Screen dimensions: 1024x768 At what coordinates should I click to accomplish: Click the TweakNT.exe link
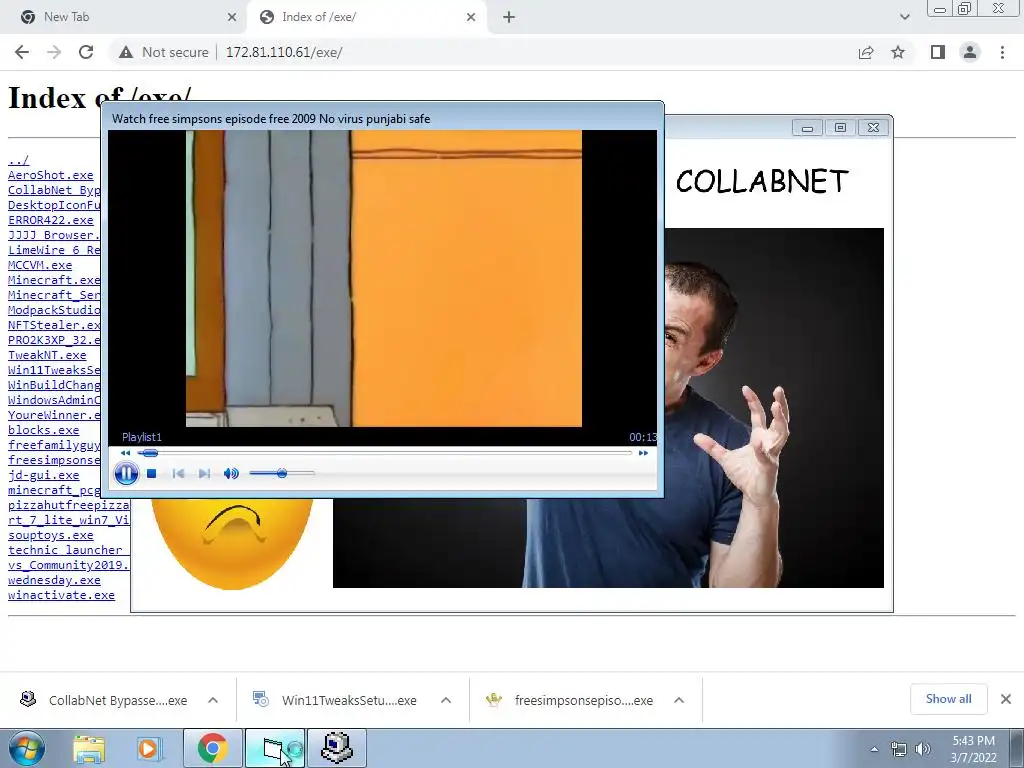pyautogui.click(x=47, y=355)
